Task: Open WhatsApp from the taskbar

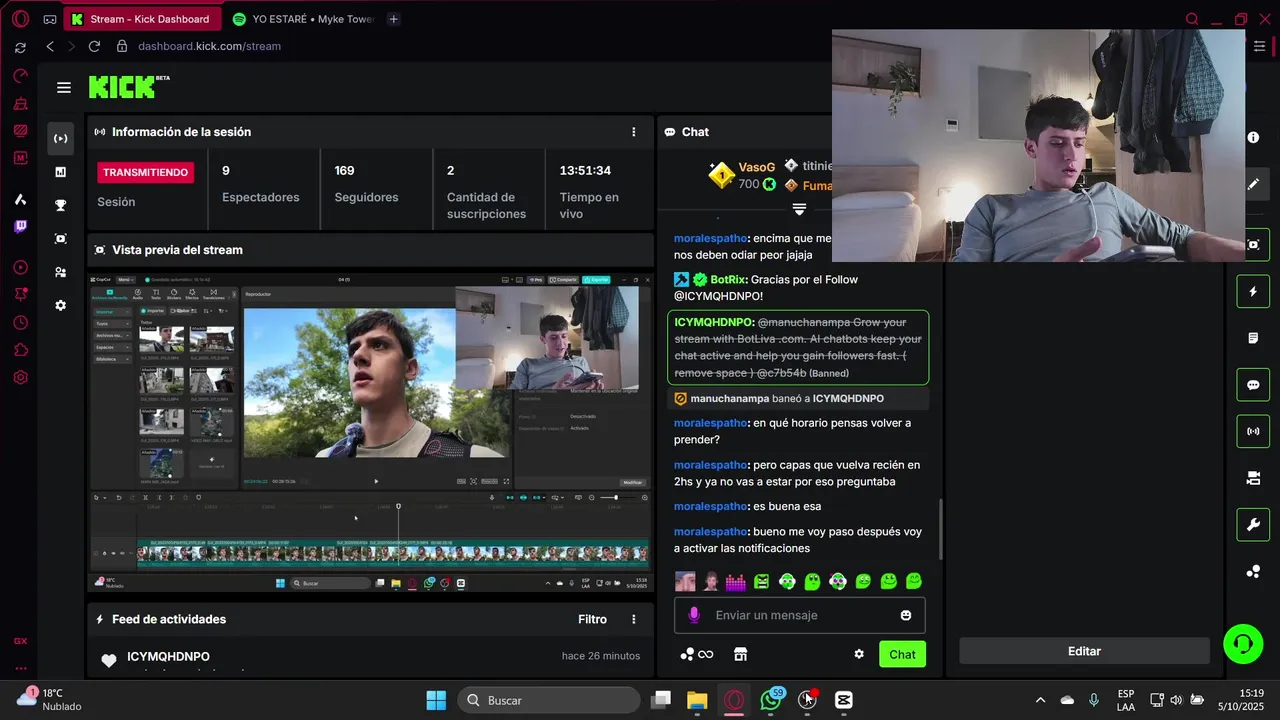Action: click(771, 700)
